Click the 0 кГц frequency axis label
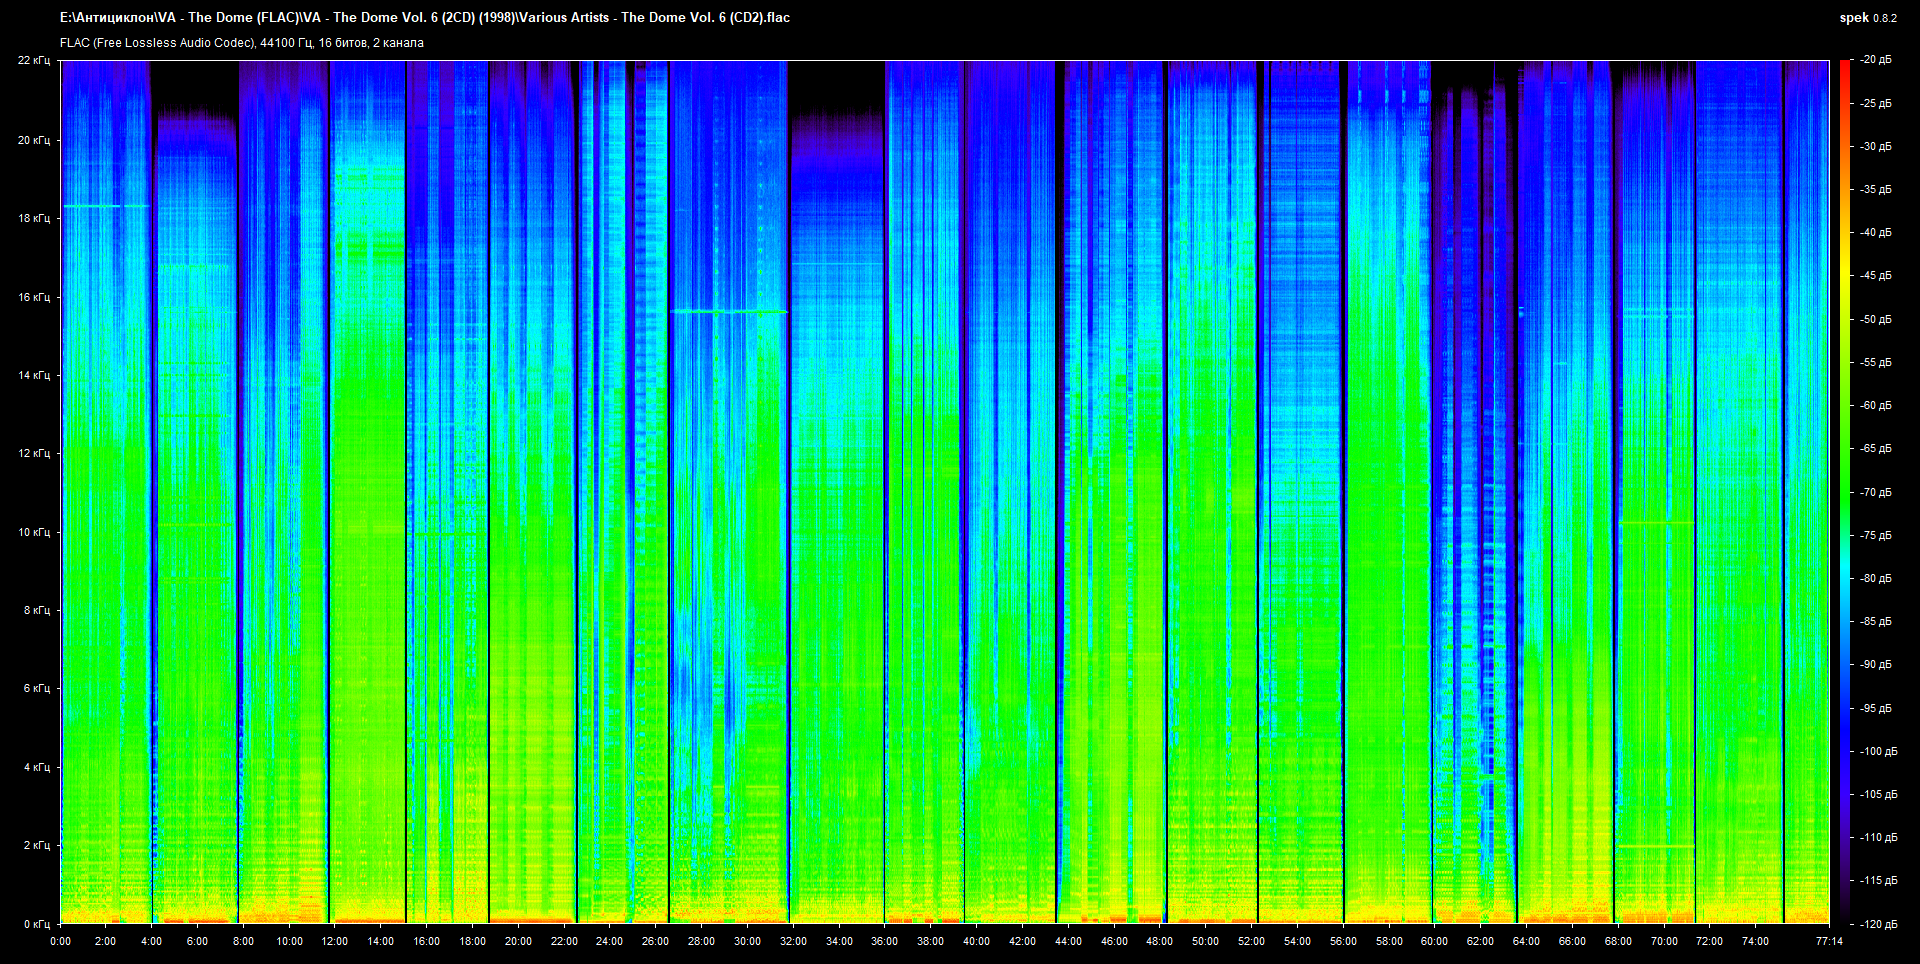Viewport: 1920px width, 964px height. tap(36, 924)
